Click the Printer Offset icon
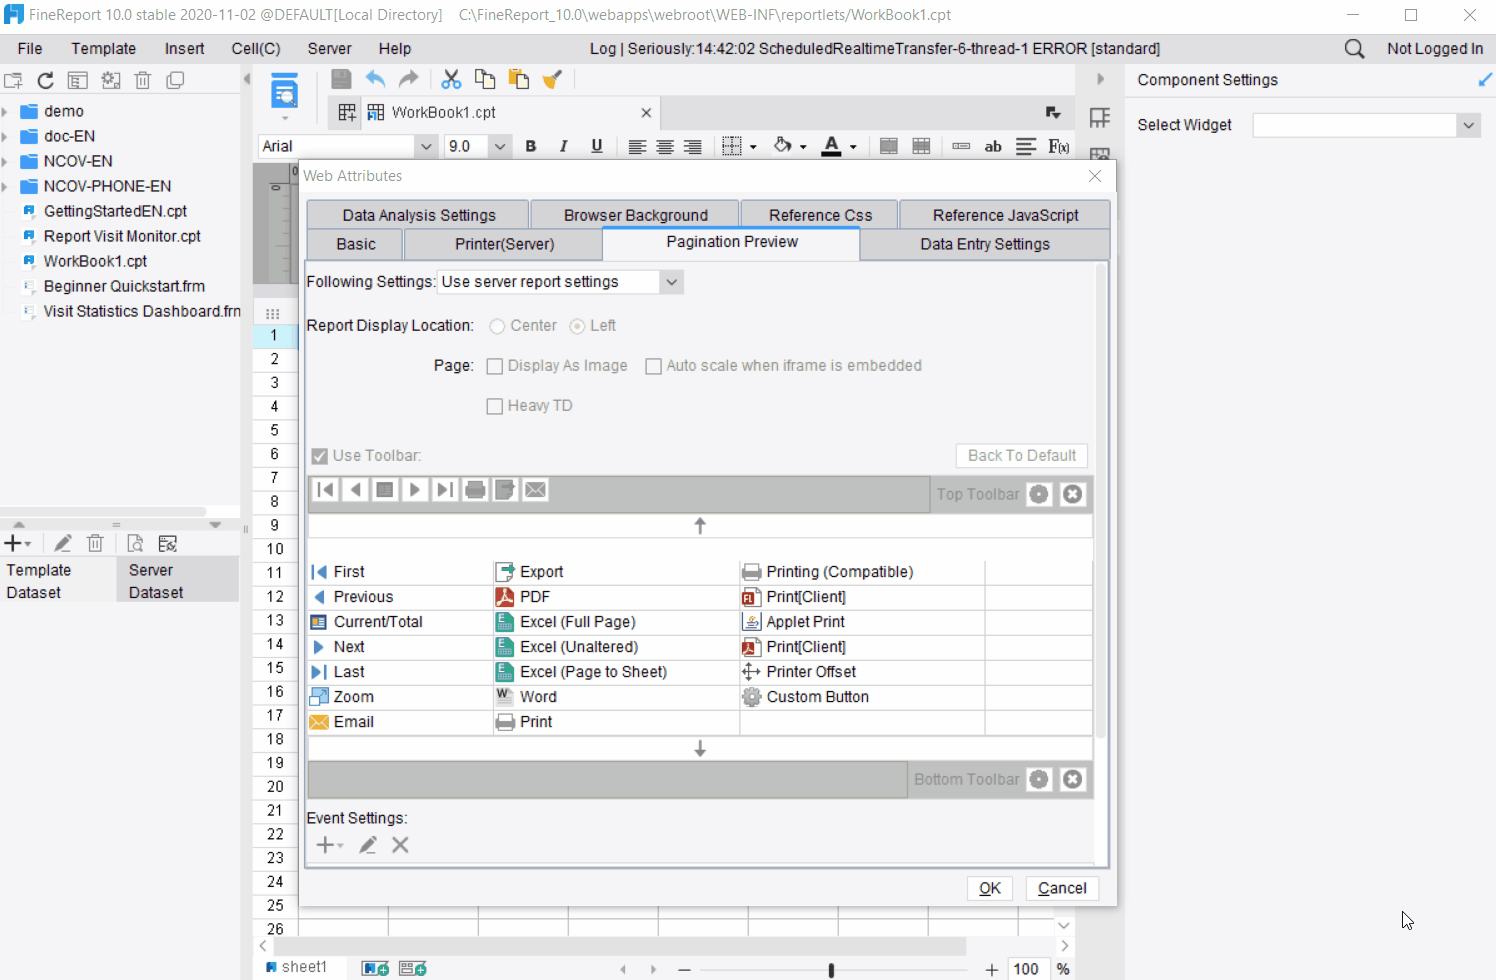The width and height of the screenshot is (1496, 980). [750, 671]
